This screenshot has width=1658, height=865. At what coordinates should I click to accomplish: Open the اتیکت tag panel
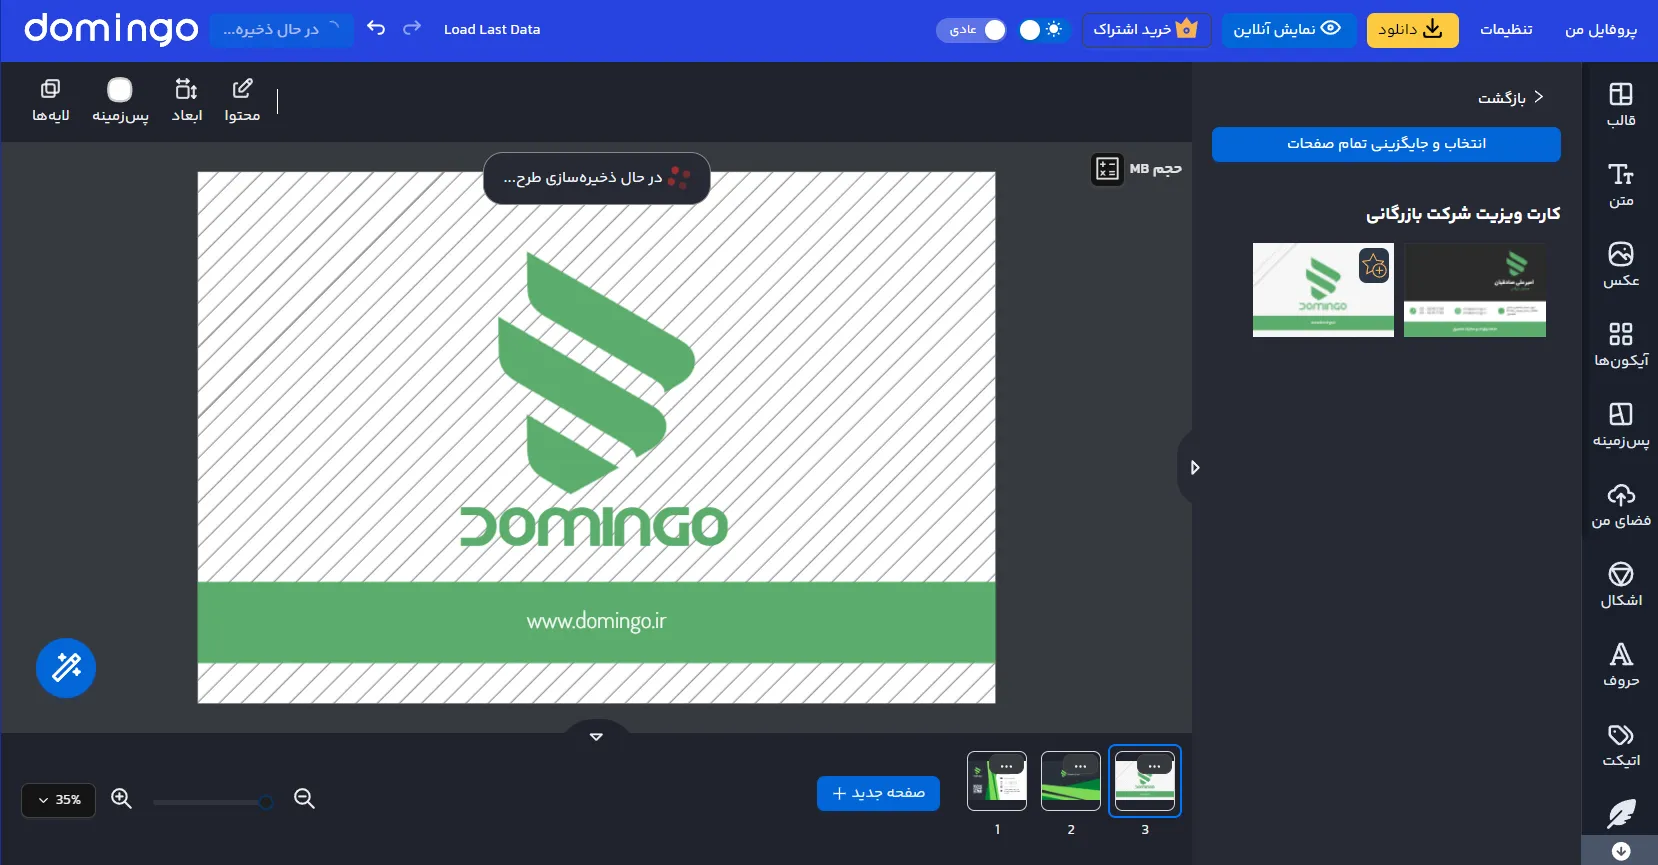click(1620, 745)
